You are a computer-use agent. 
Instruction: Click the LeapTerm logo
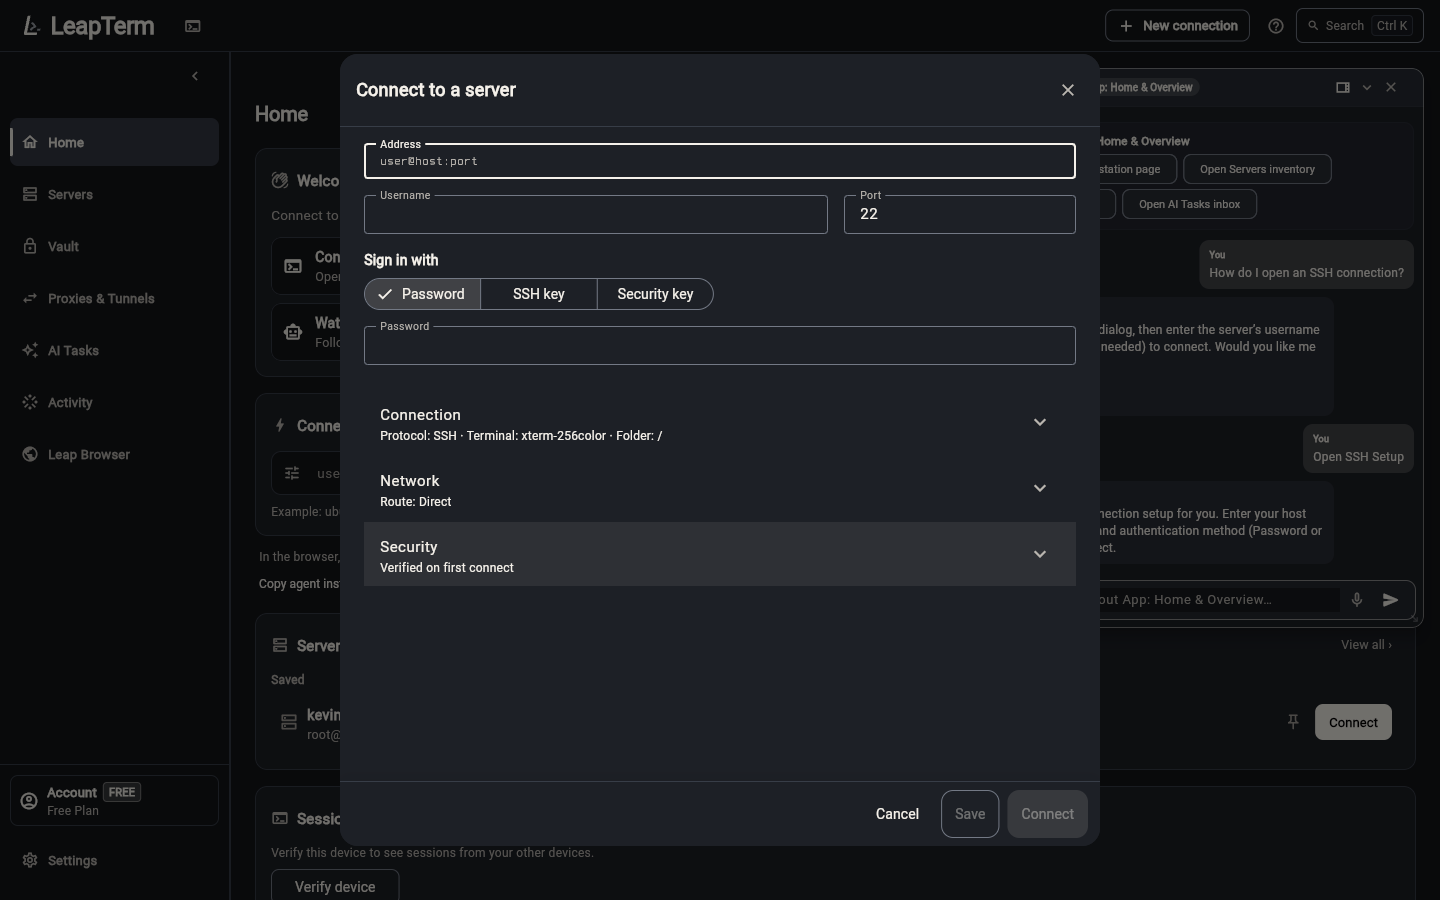pos(88,26)
